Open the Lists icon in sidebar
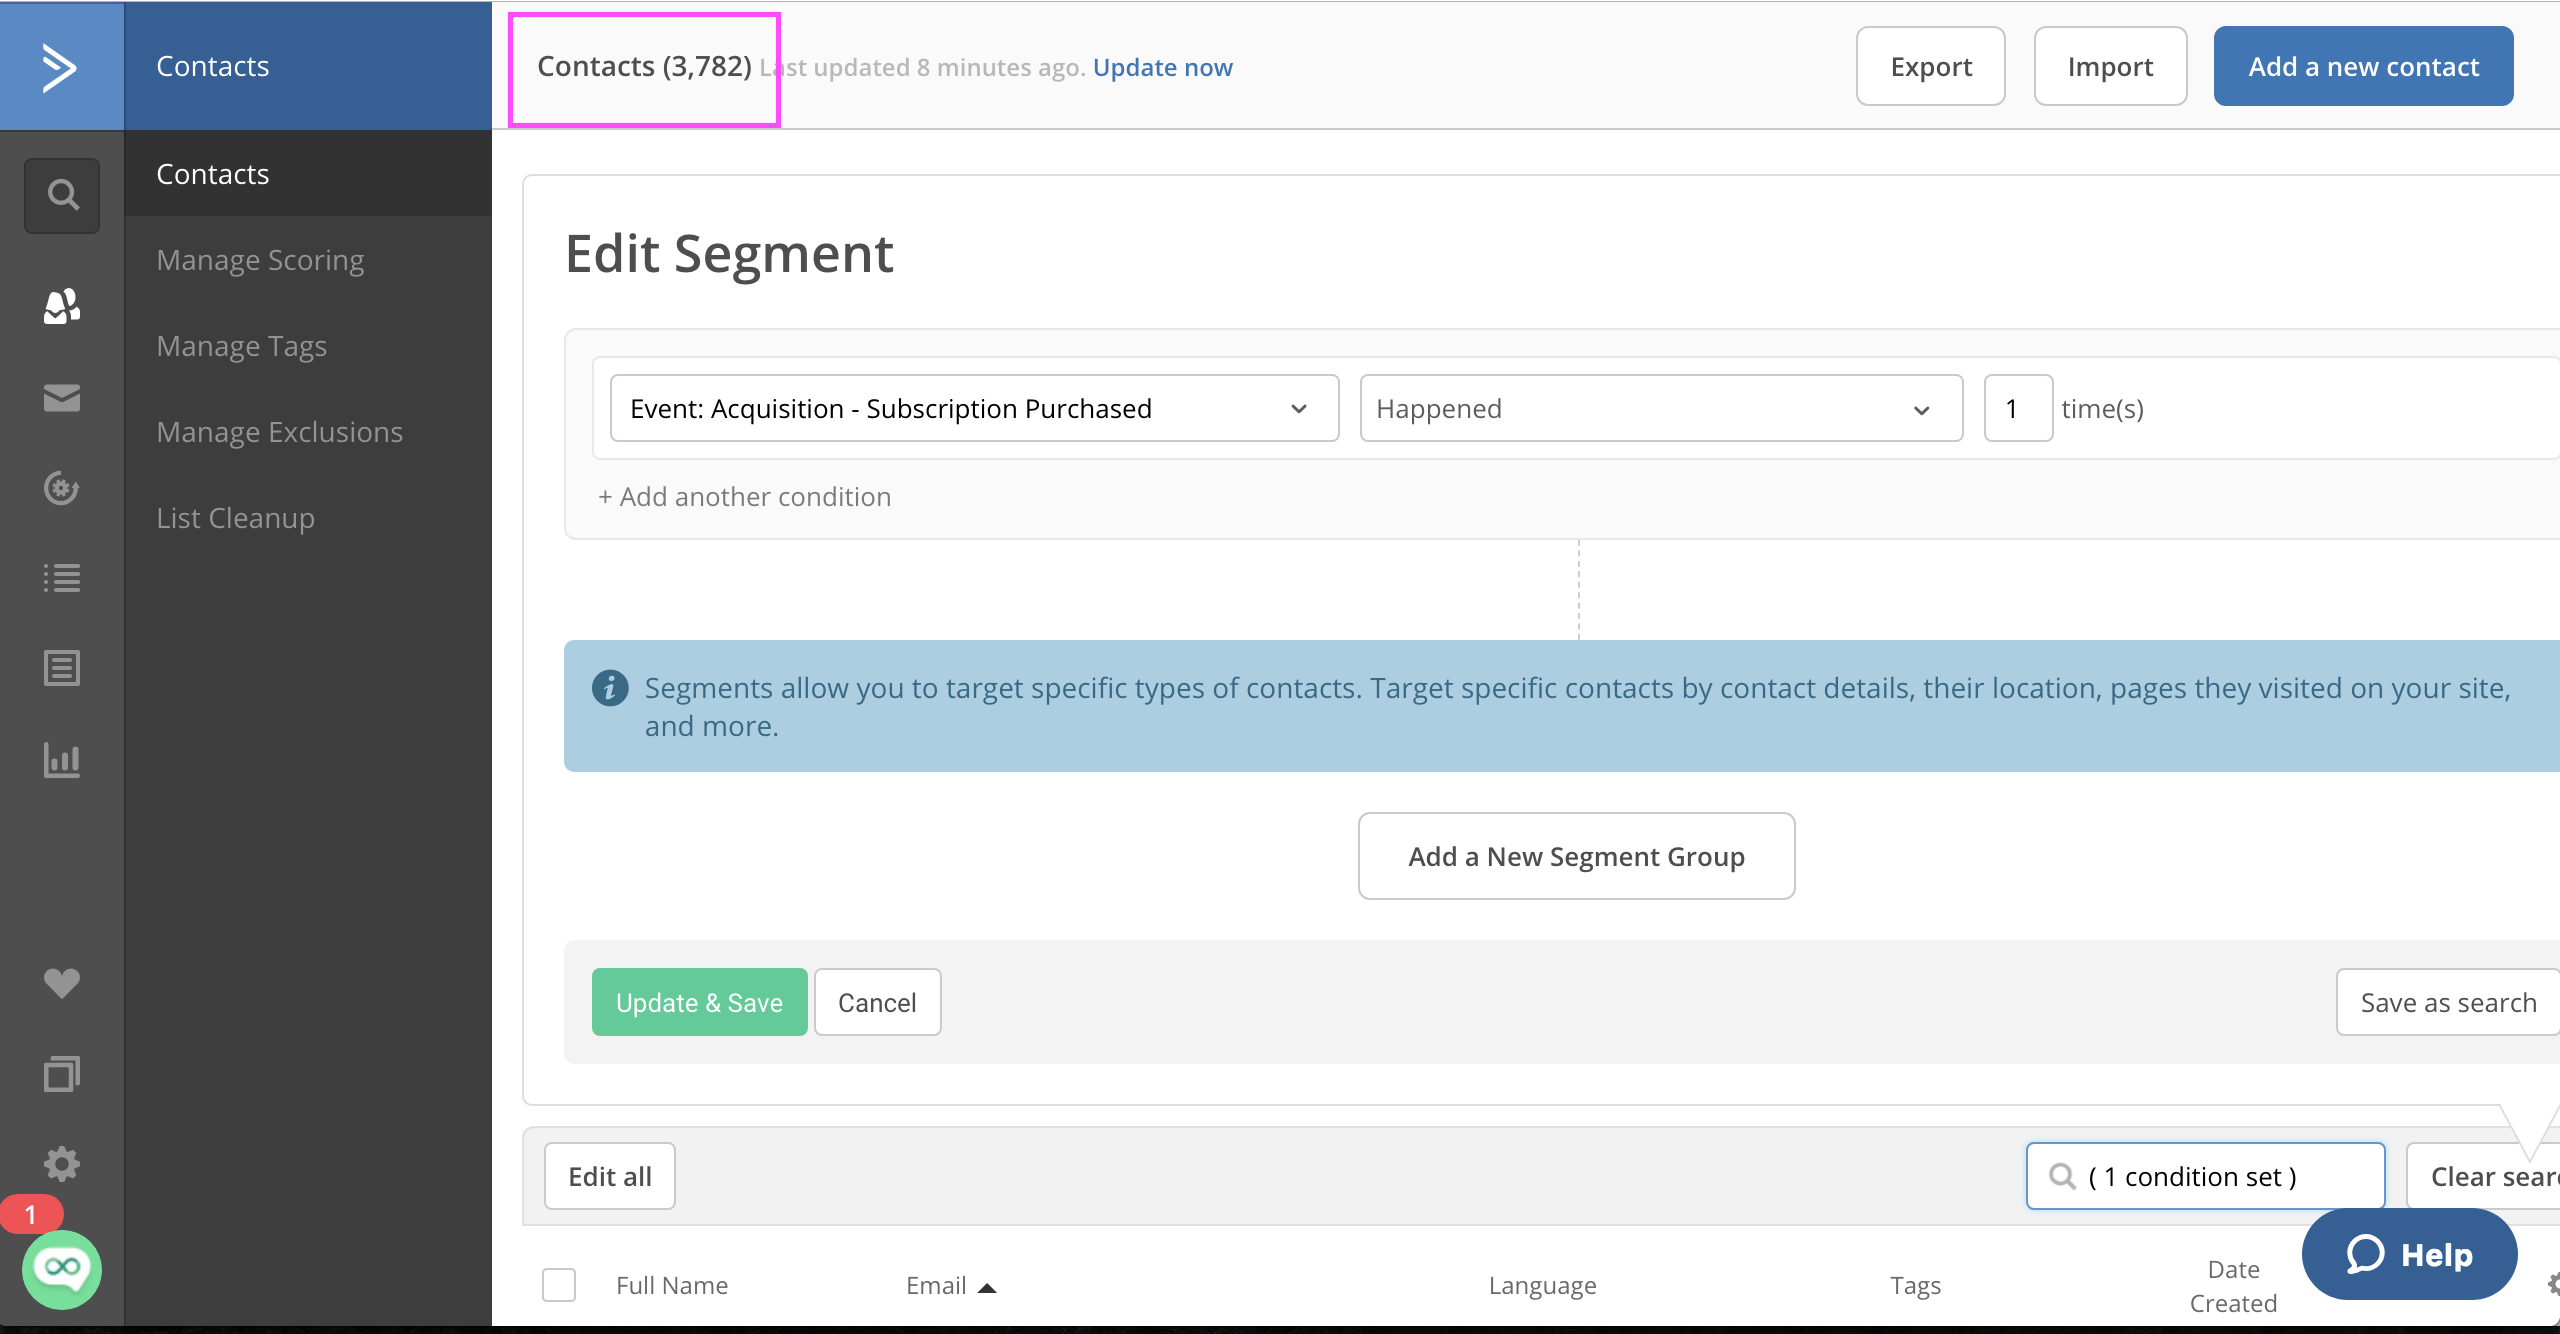The image size is (2560, 1334). click(x=62, y=578)
